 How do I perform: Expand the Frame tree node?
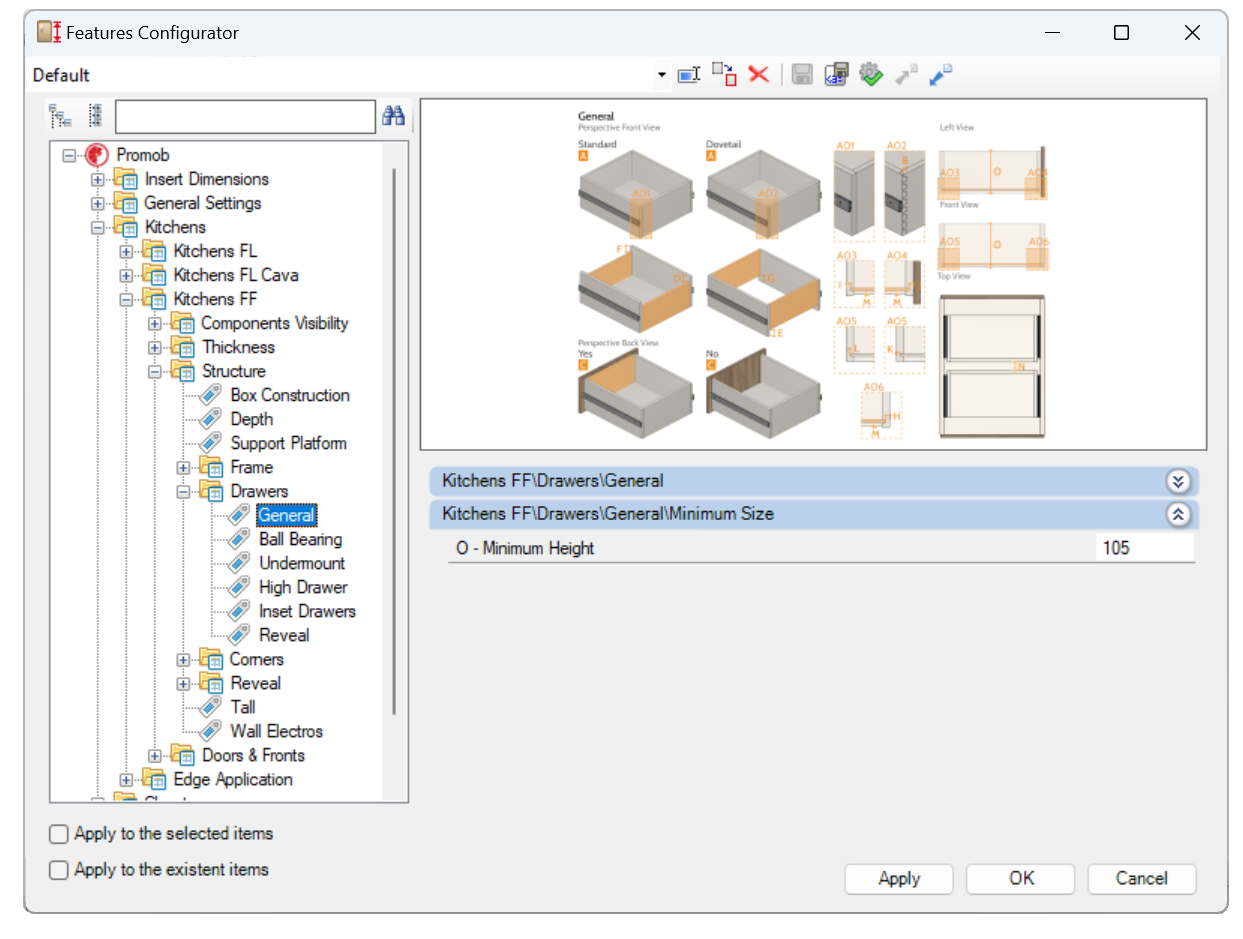click(x=183, y=467)
